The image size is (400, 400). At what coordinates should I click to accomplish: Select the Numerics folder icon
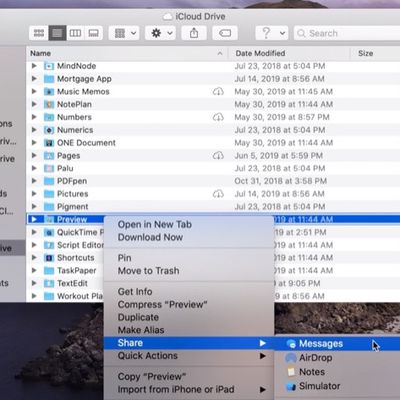tap(49, 130)
